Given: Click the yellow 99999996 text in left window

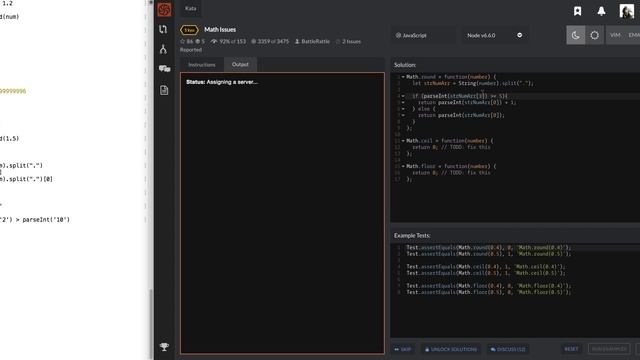Looking at the screenshot, I should tap(13, 91).
